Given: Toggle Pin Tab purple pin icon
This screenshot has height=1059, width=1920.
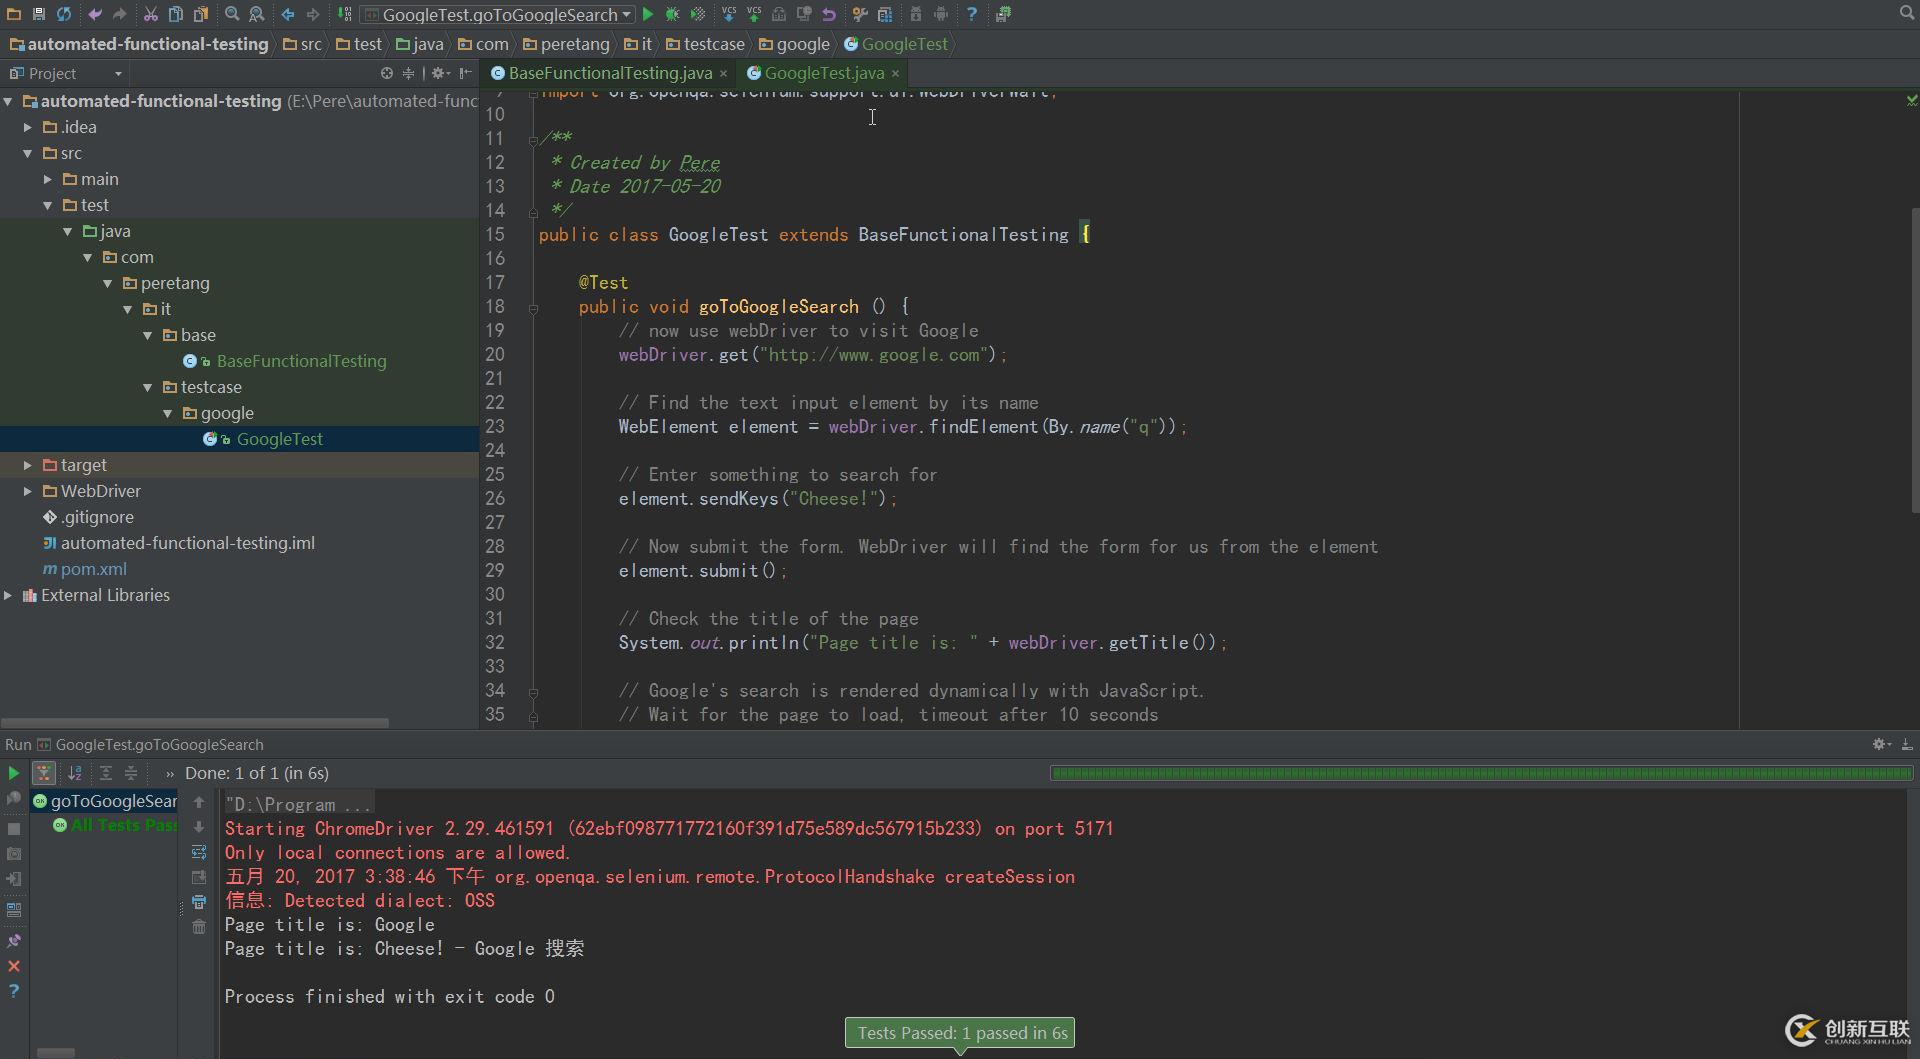Looking at the screenshot, I should coord(14,941).
